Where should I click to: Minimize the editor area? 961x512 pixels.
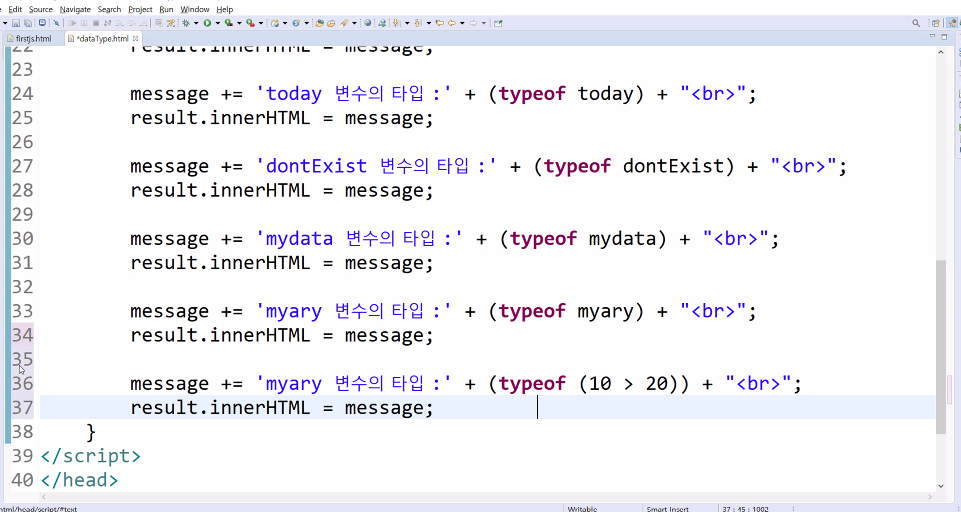point(932,37)
